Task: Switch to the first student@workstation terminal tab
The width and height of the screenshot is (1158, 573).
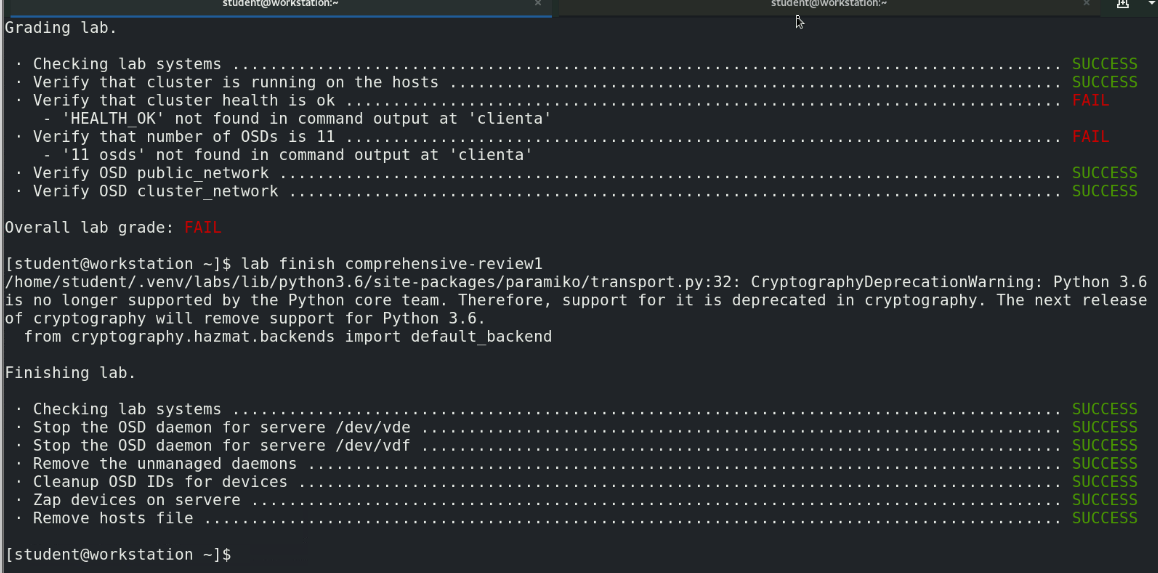Action: click(270, 4)
